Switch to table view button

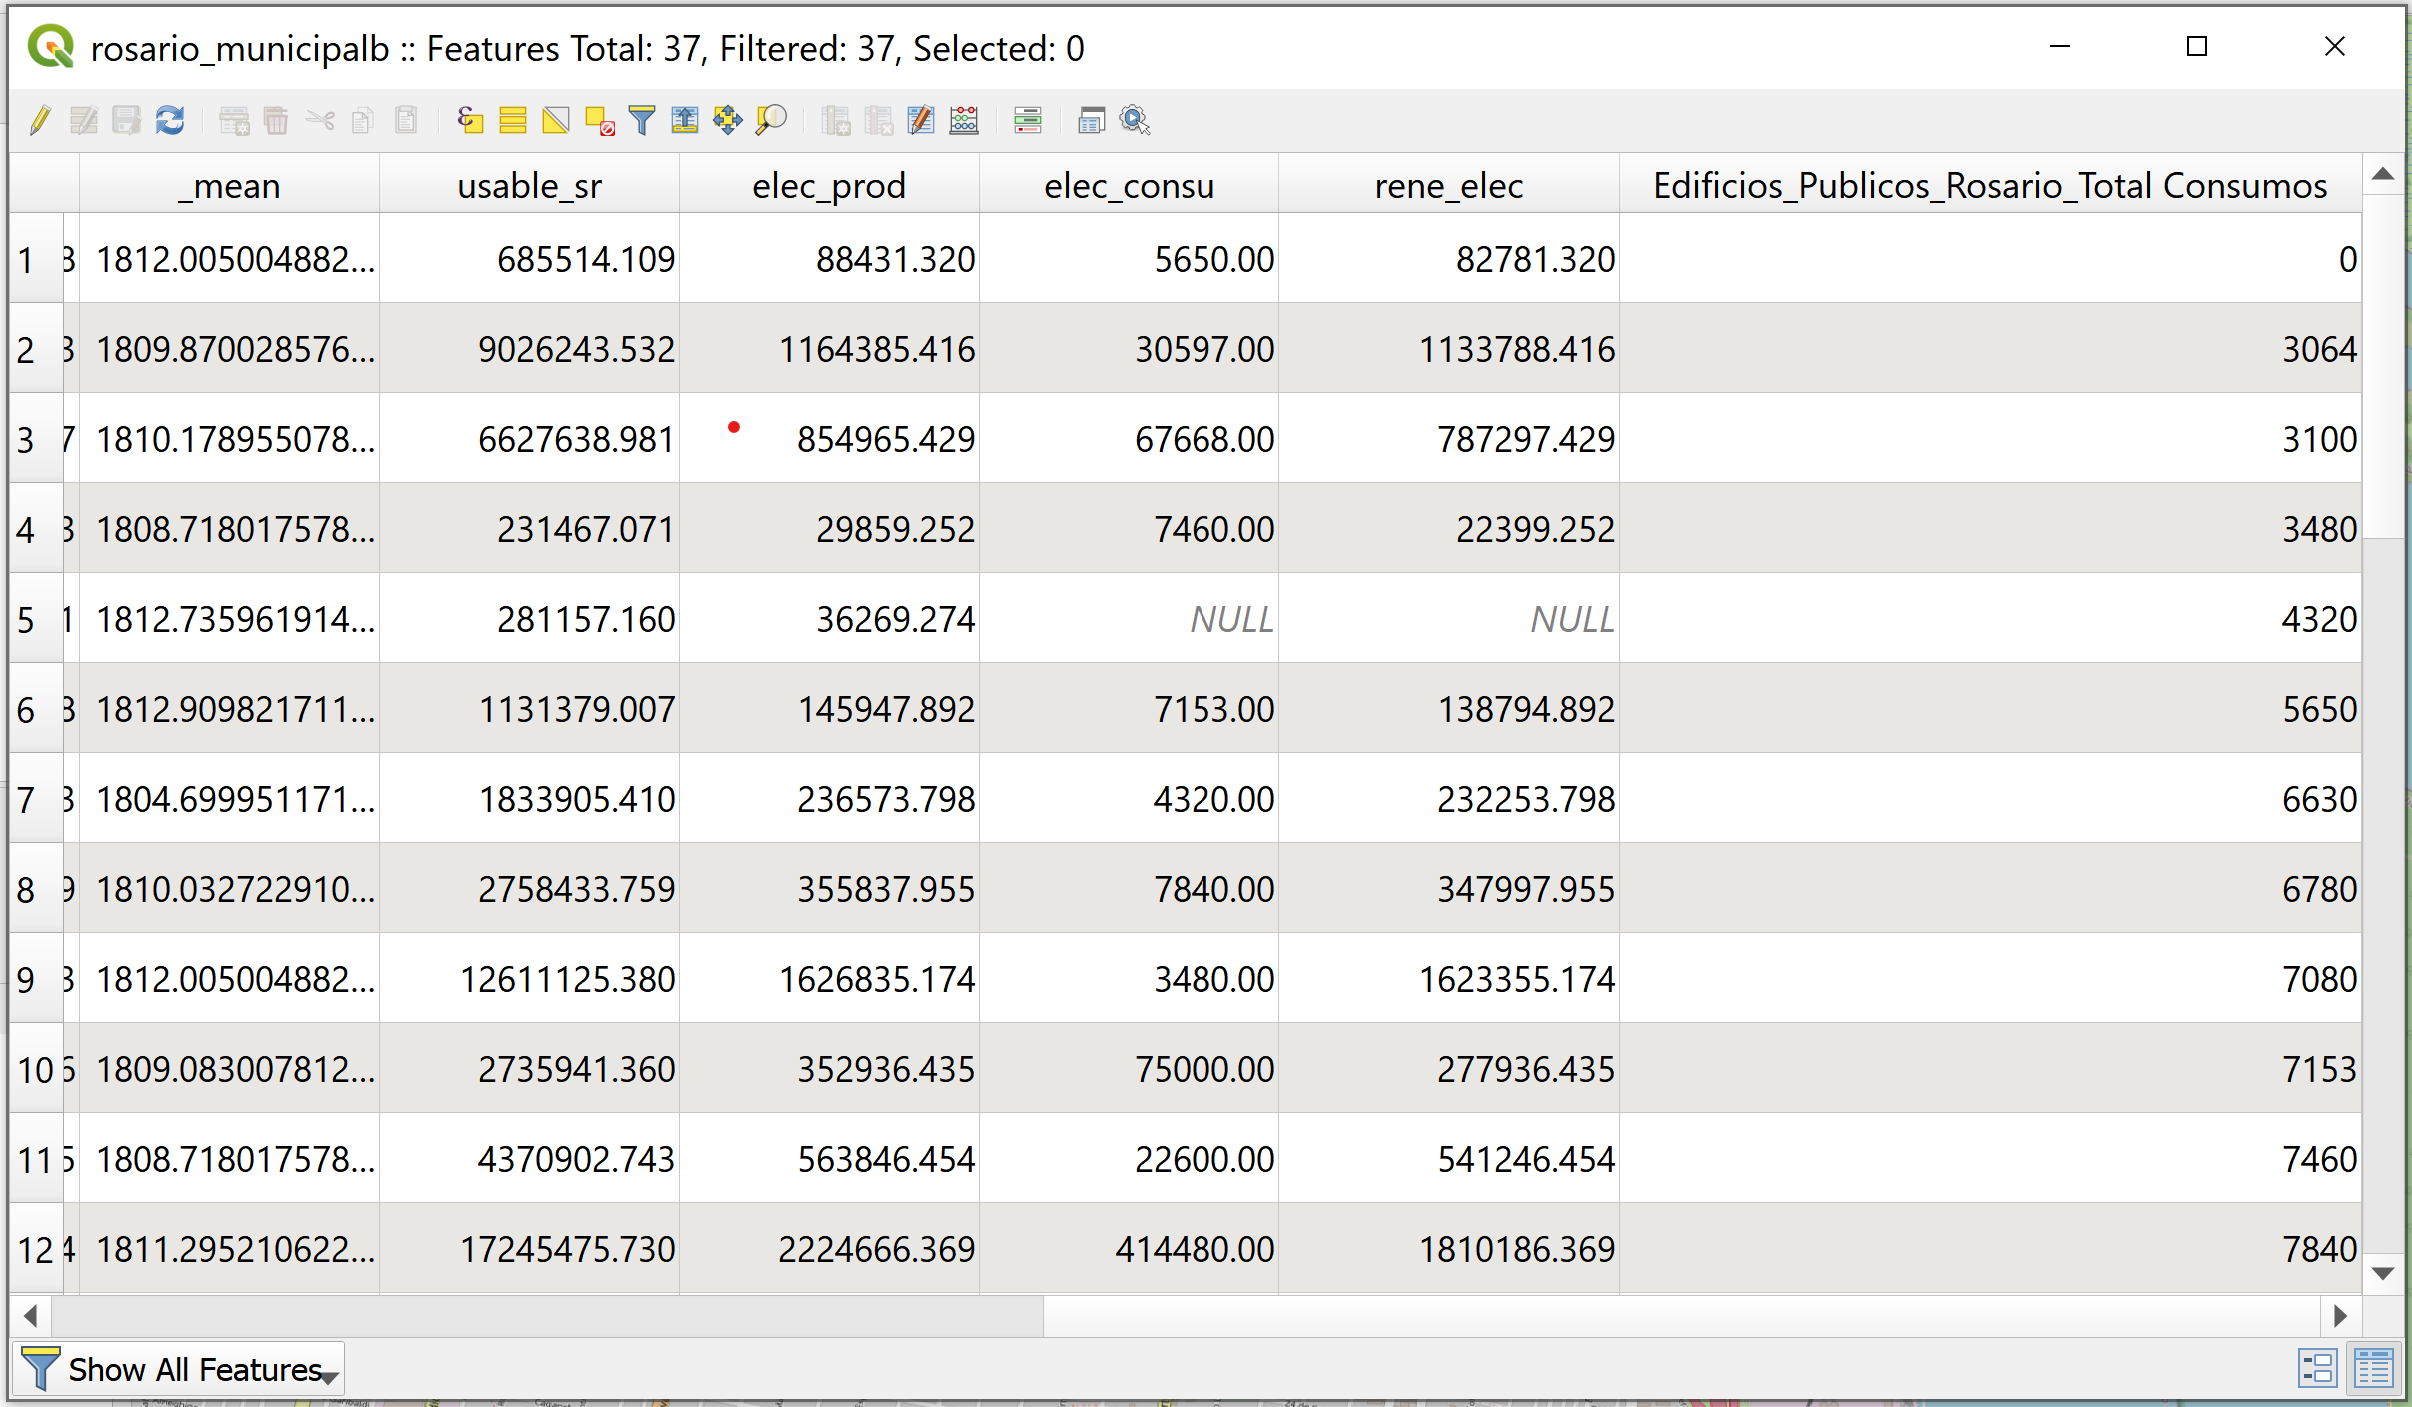(x=2373, y=1368)
